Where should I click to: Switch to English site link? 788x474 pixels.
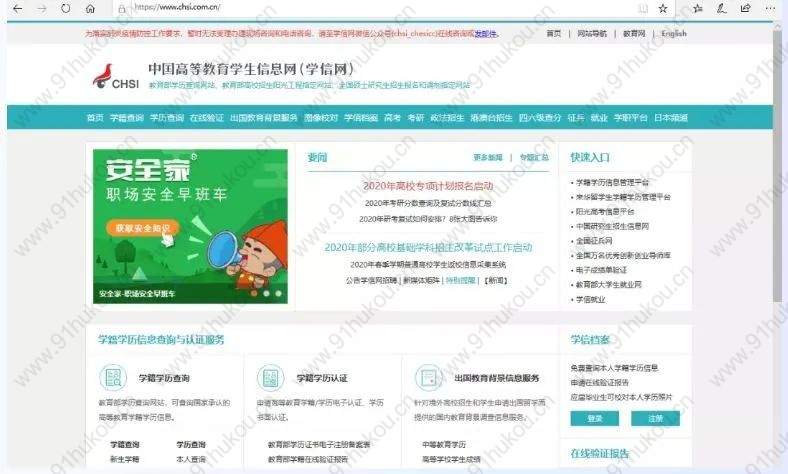click(674, 34)
